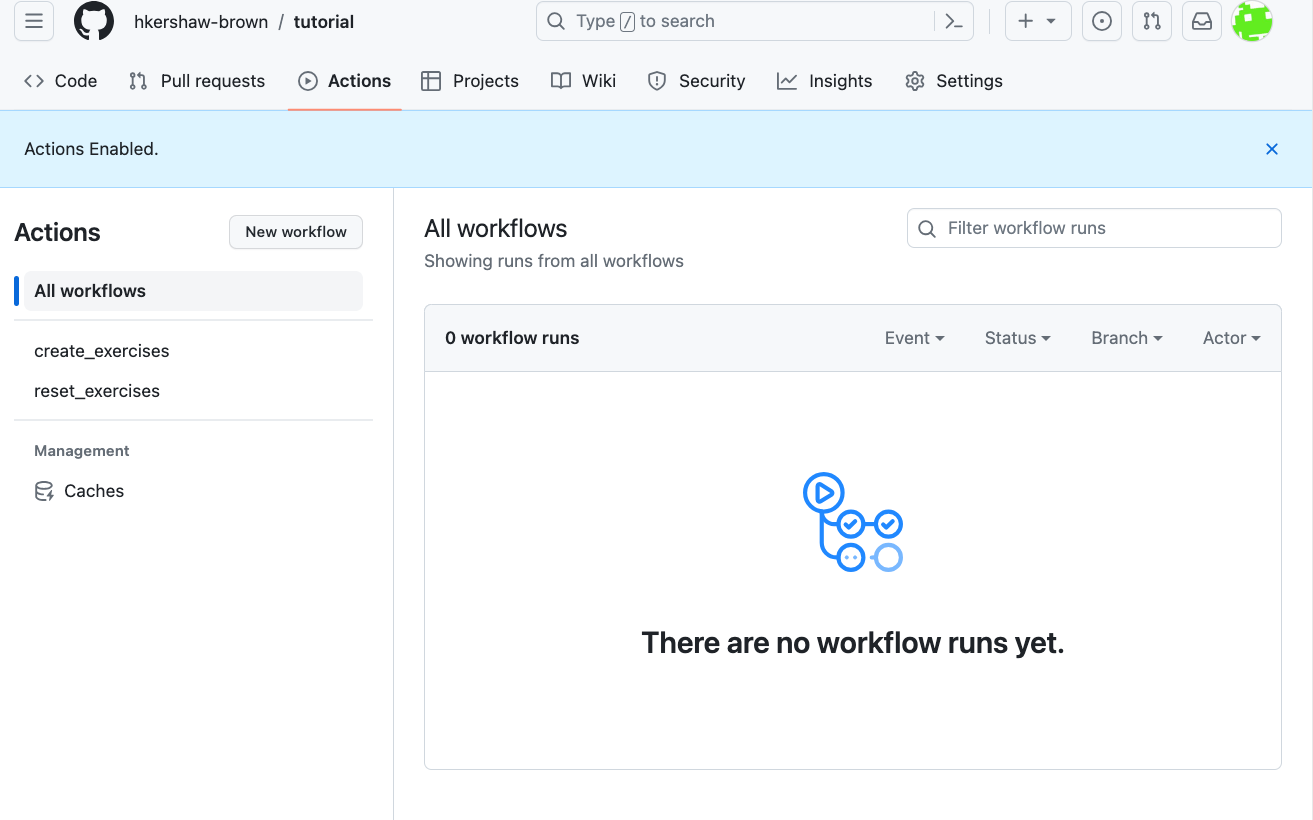The width and height of the screenshot is (1313, 820).
Task: Expand the Actor filter dropdown
Action: pos(1232,338)
